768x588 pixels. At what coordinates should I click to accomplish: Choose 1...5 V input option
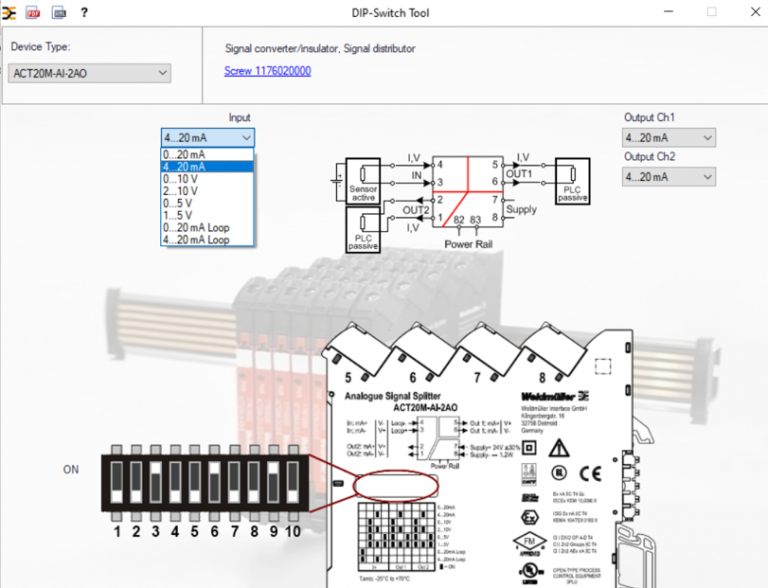pos(207,216)
